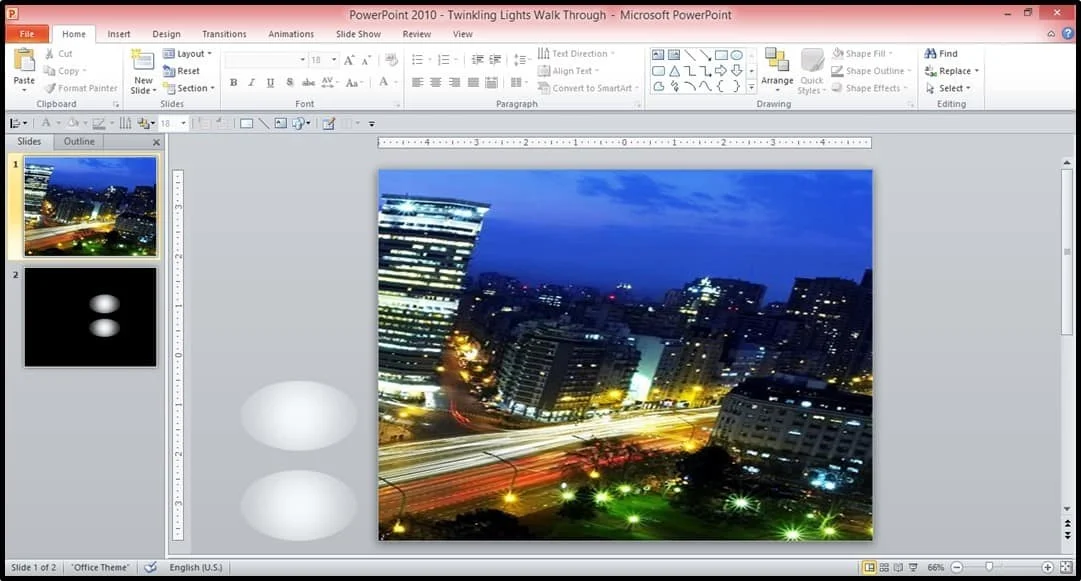Click the Reset slide button
This screenshot has width=1081, height=581.
pos(181,71)
